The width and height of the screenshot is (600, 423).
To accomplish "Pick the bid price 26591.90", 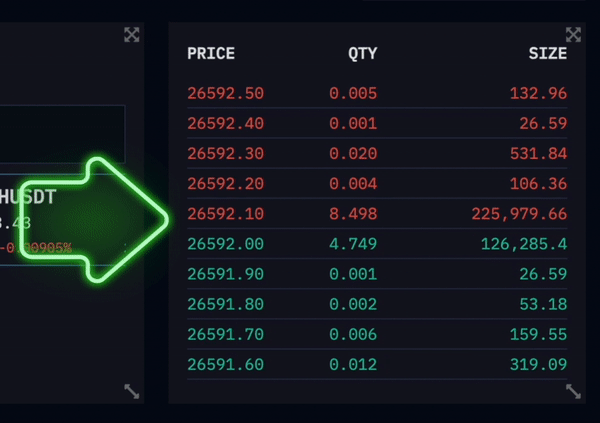I will coord(225,274).
